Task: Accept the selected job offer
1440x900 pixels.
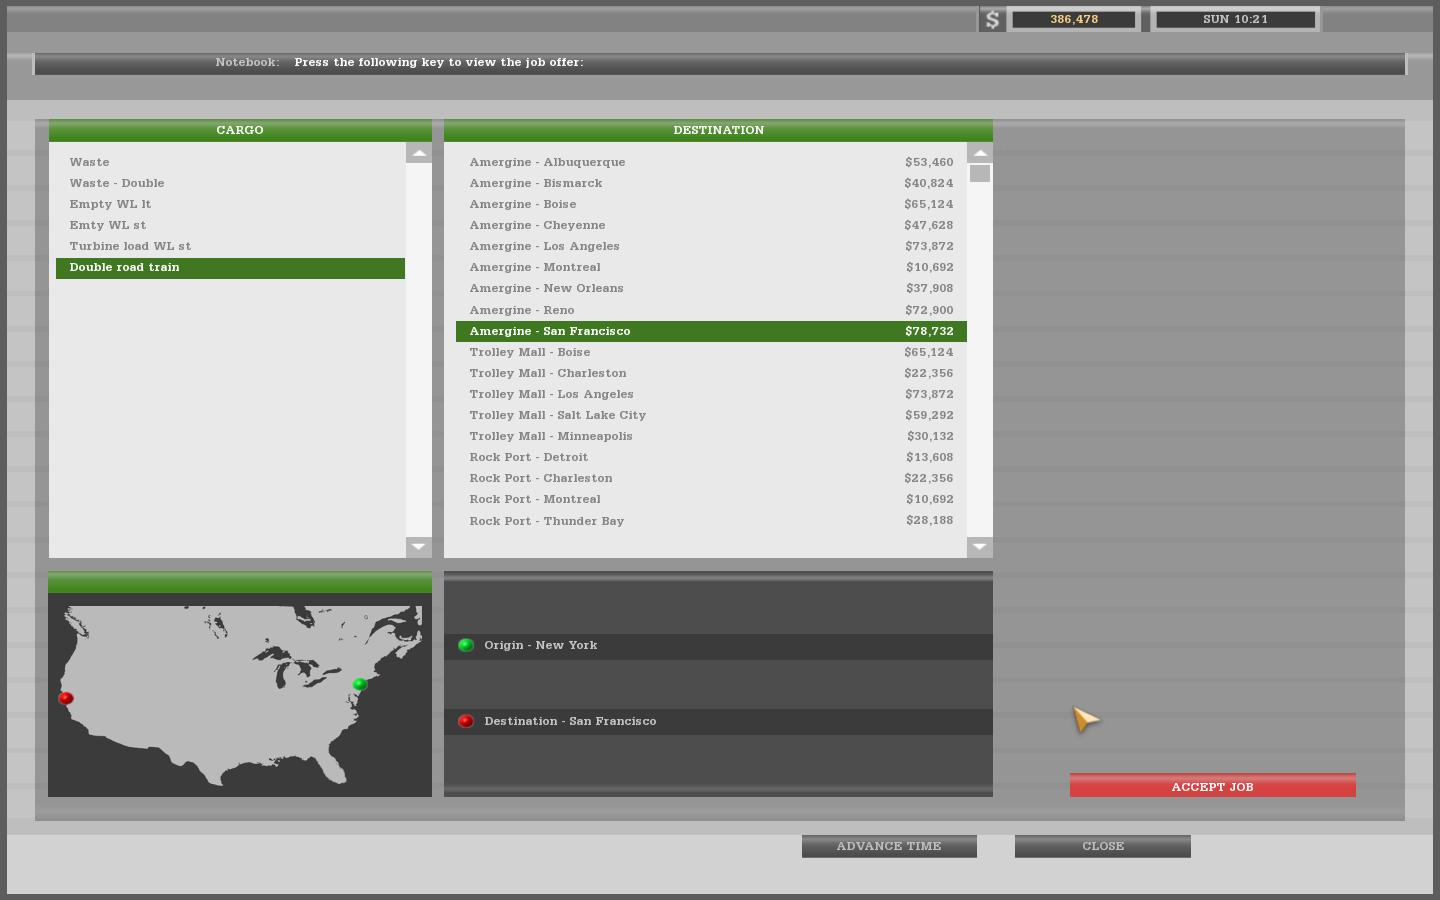Action: (x=1212, y=786)
